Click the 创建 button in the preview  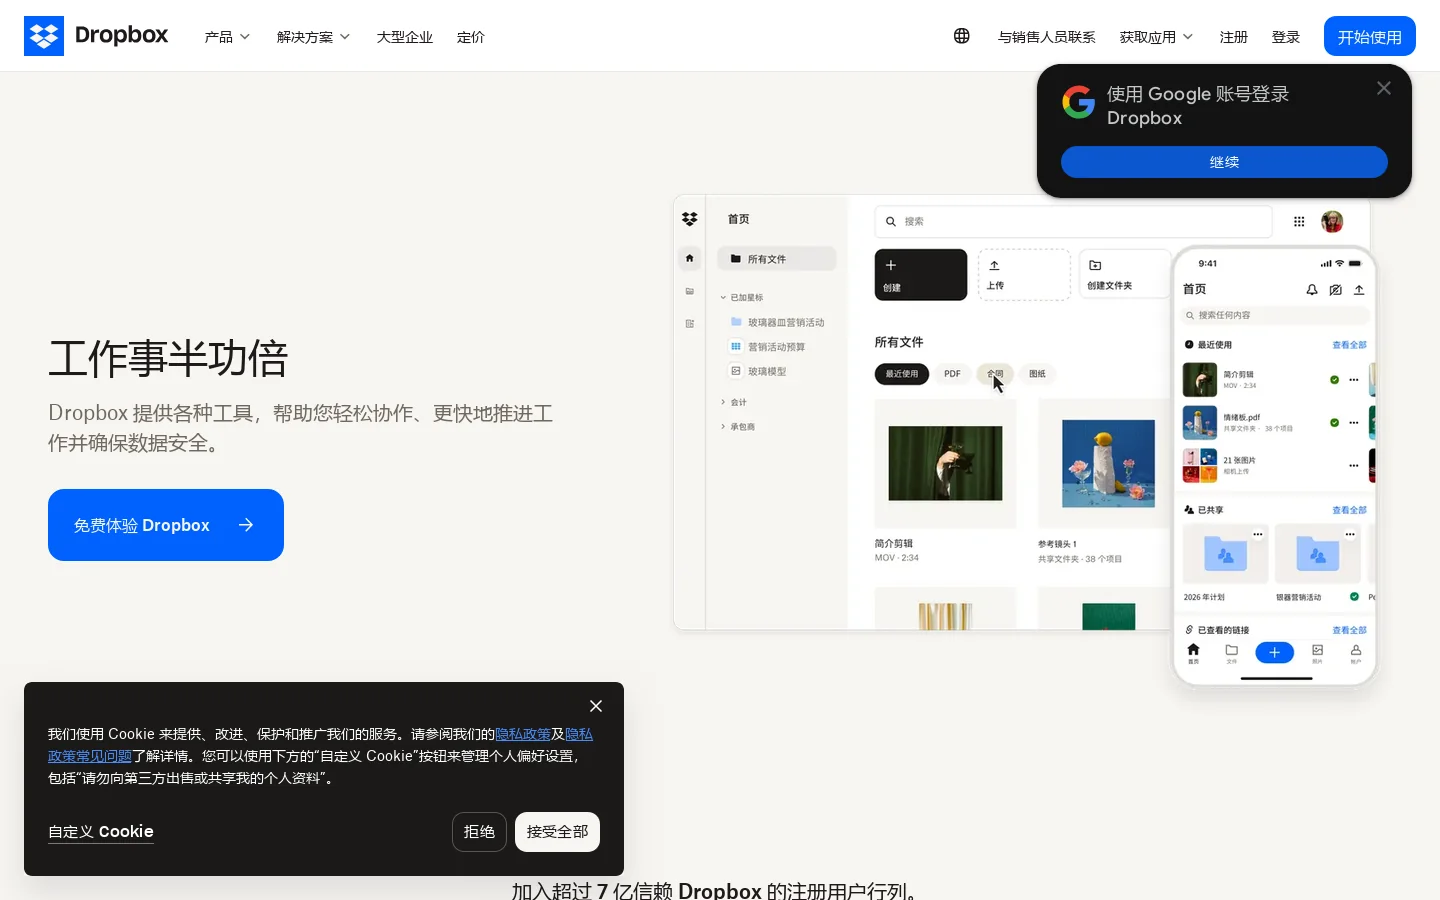(921, 275)
